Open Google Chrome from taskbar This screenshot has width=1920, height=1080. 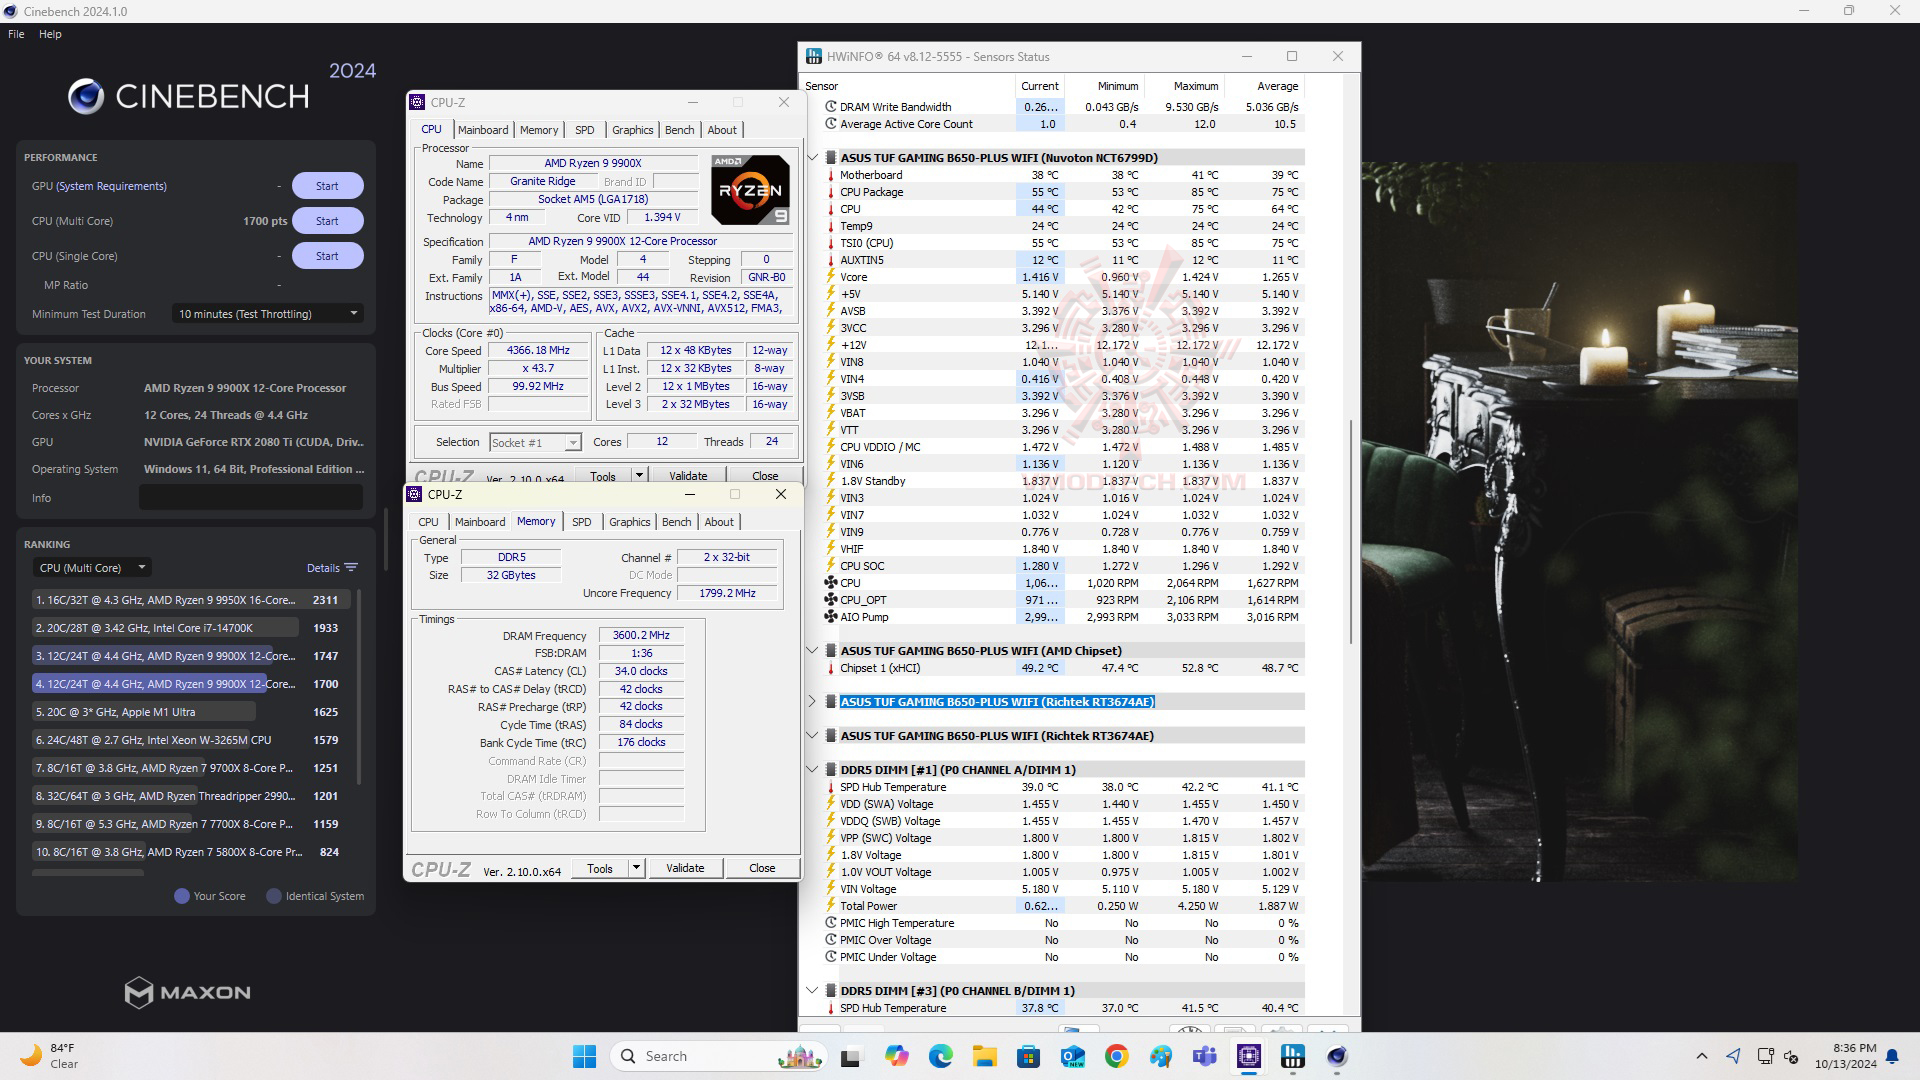[1117, 1056]
